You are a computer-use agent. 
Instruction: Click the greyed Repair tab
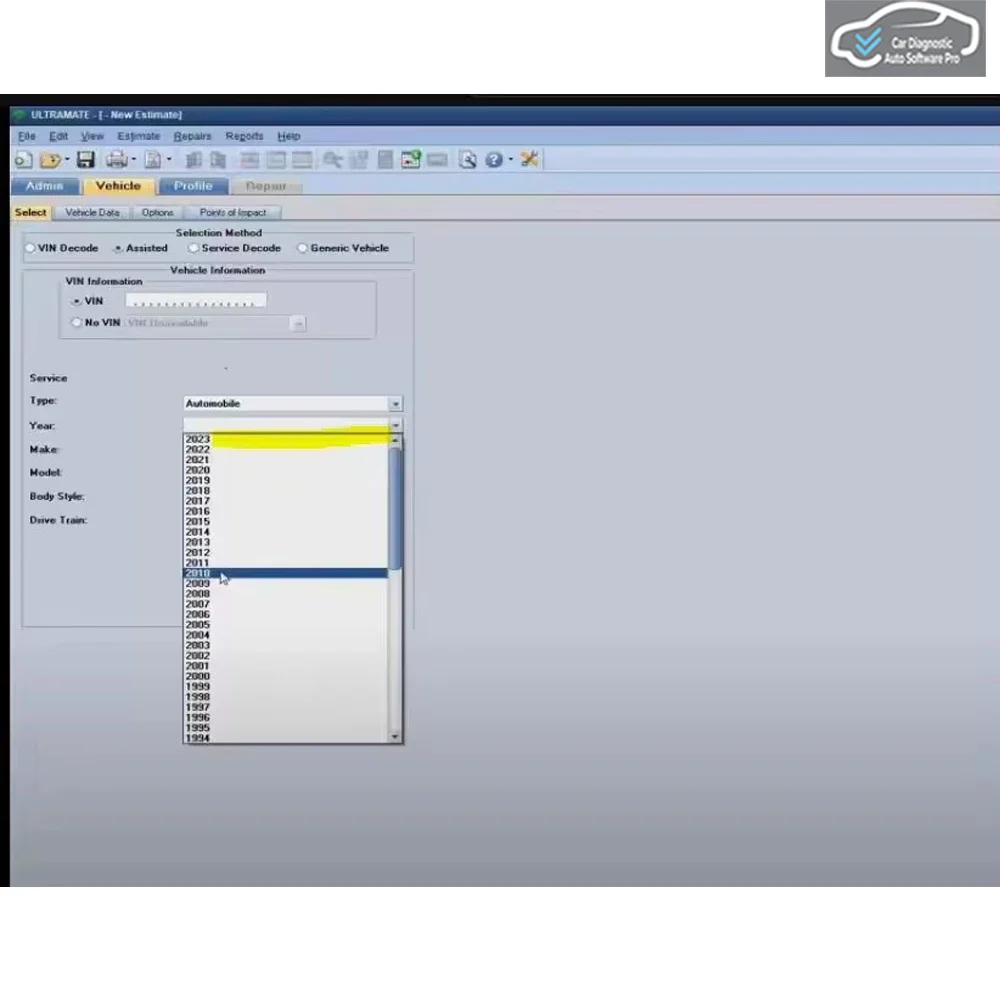click(x=266, y=186)
